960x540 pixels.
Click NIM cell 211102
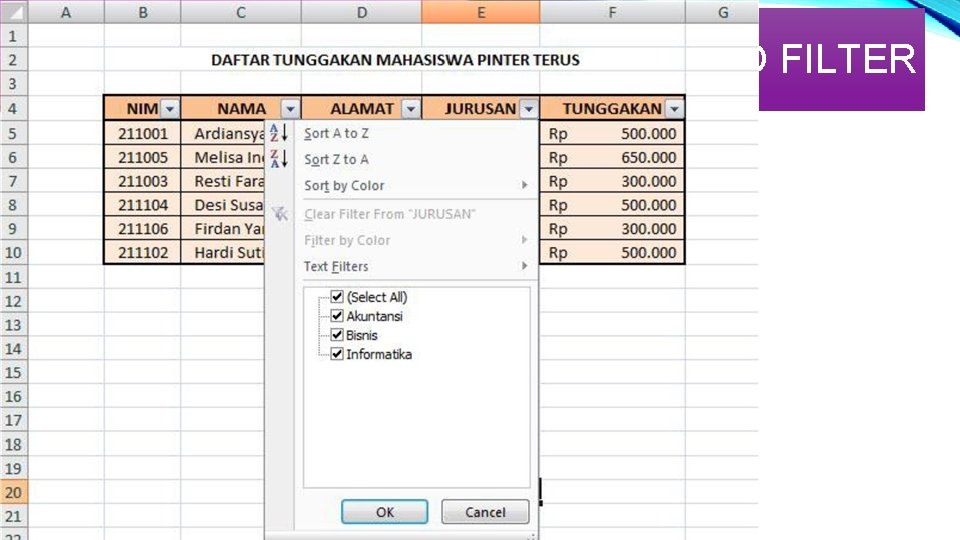[x=143, y=253]
